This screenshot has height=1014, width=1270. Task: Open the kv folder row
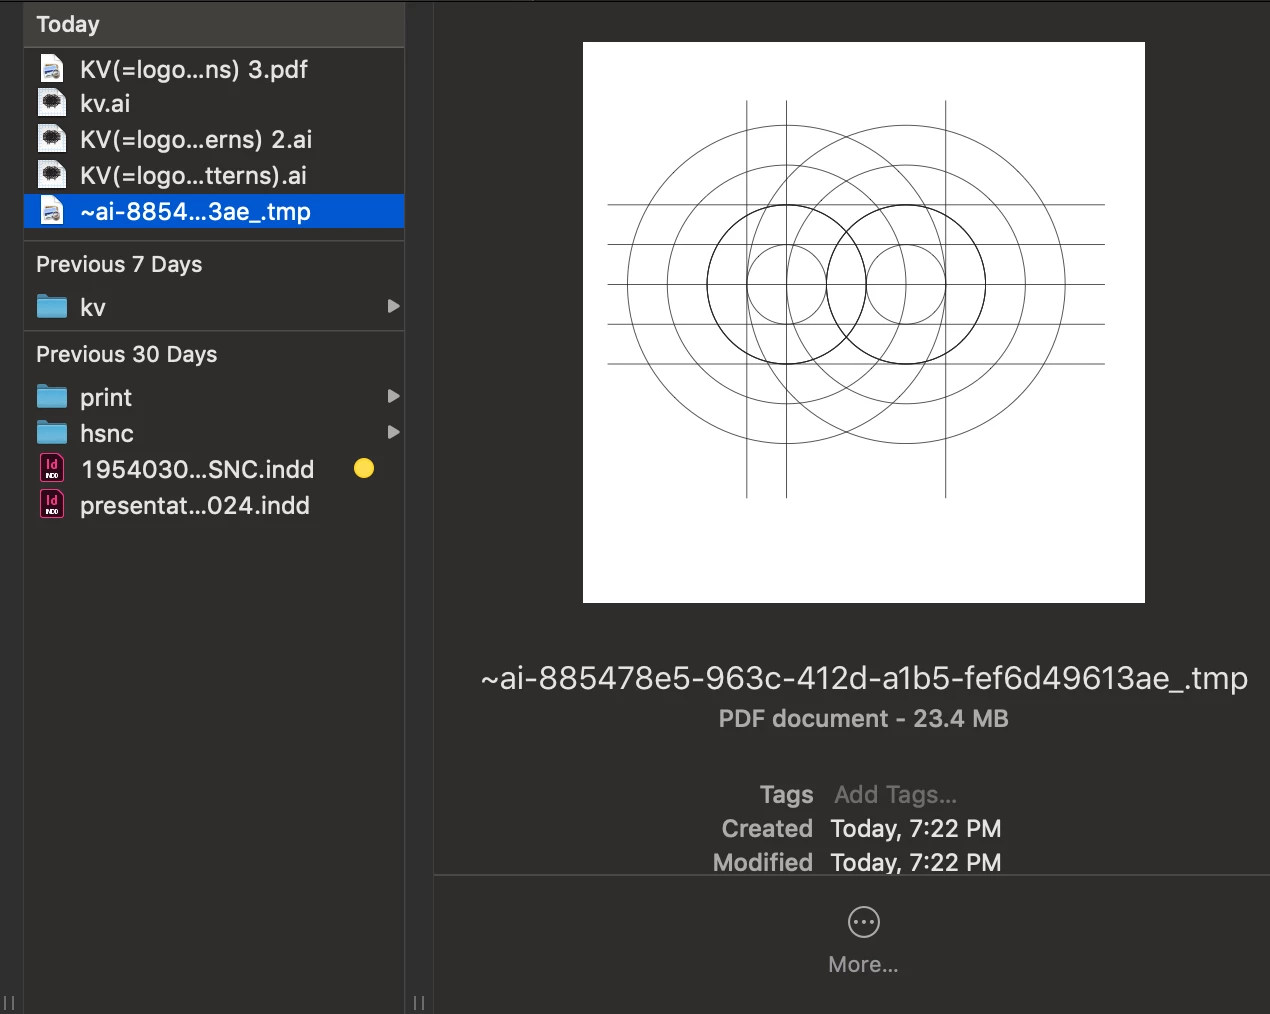click(214, 307)
